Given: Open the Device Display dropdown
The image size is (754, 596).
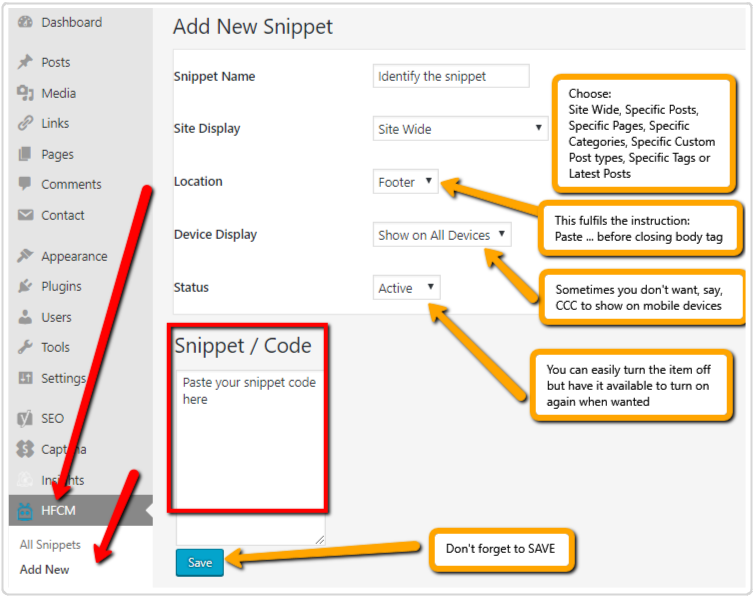Looking at the screenshot, I should click(442, 235).
